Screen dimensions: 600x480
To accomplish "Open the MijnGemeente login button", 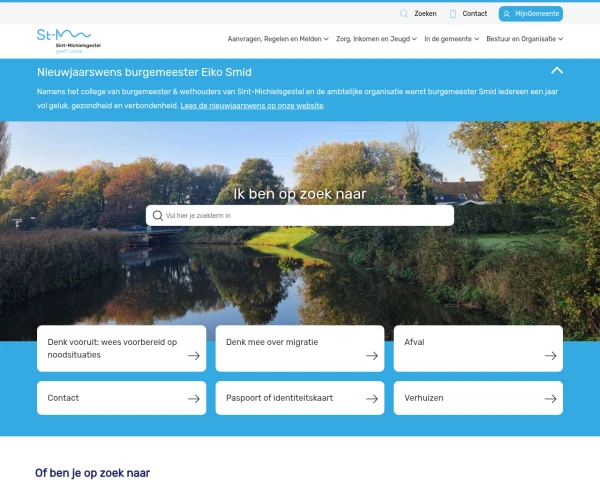I will click(531, 14).
